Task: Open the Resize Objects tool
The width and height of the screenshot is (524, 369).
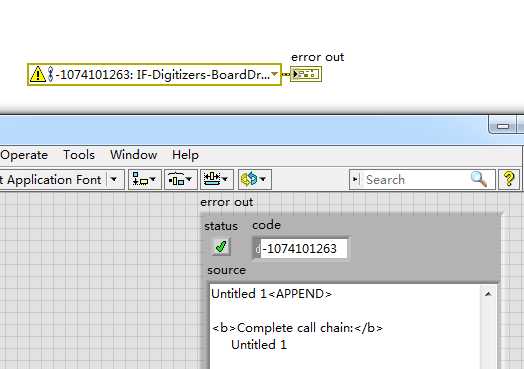Action: click(x=216, y=179)
